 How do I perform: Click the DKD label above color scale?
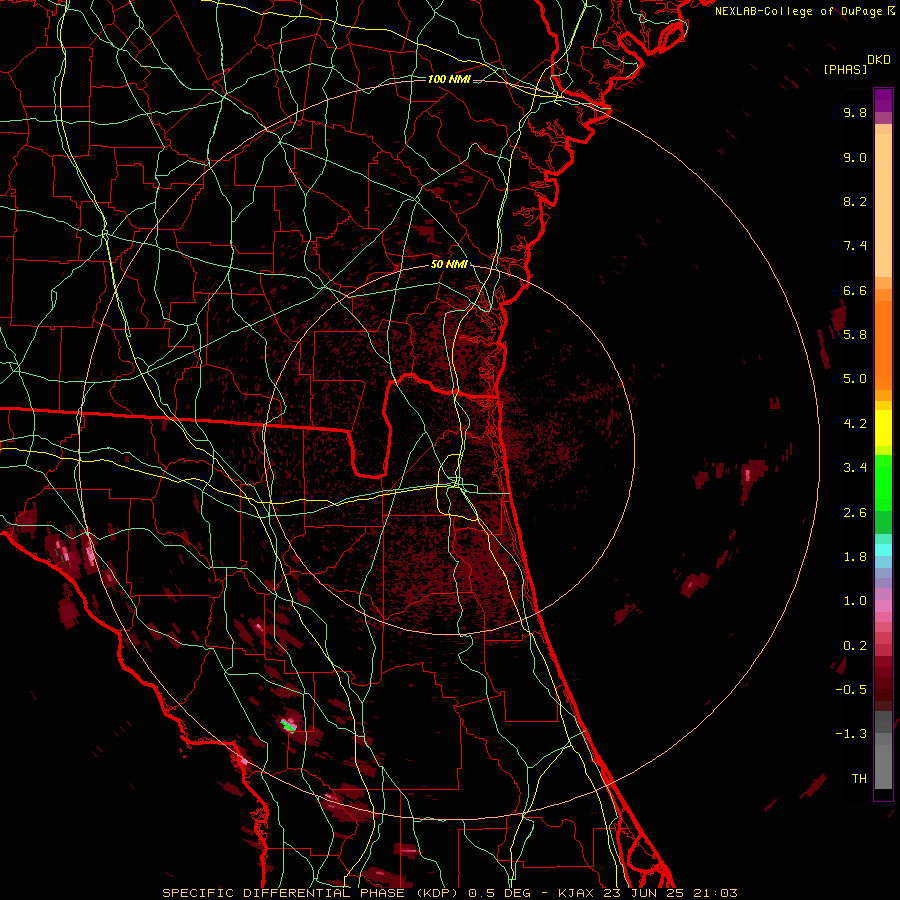(x=879, y=60)
